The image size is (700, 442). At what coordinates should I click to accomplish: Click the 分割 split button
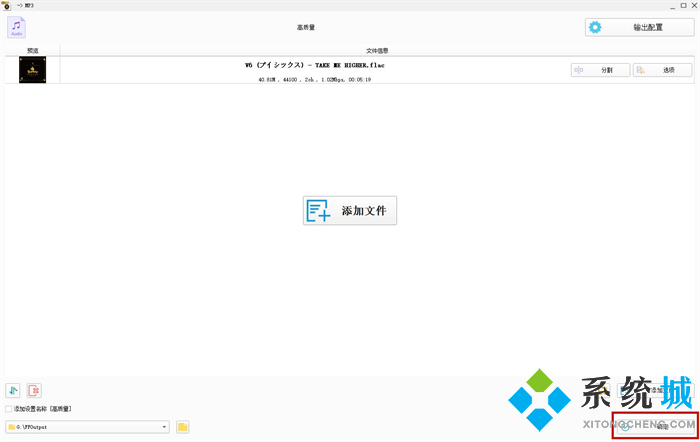[x=600, y=70]
